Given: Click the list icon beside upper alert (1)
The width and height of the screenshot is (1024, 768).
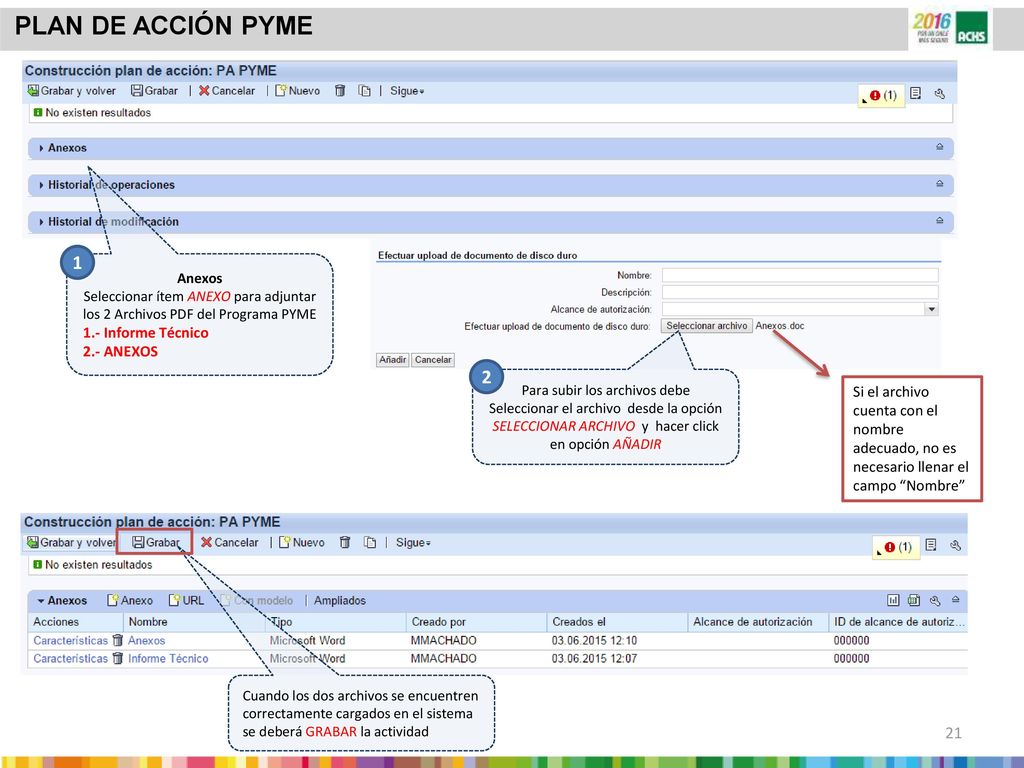Looking at the screenshot, I should [916, 93].
